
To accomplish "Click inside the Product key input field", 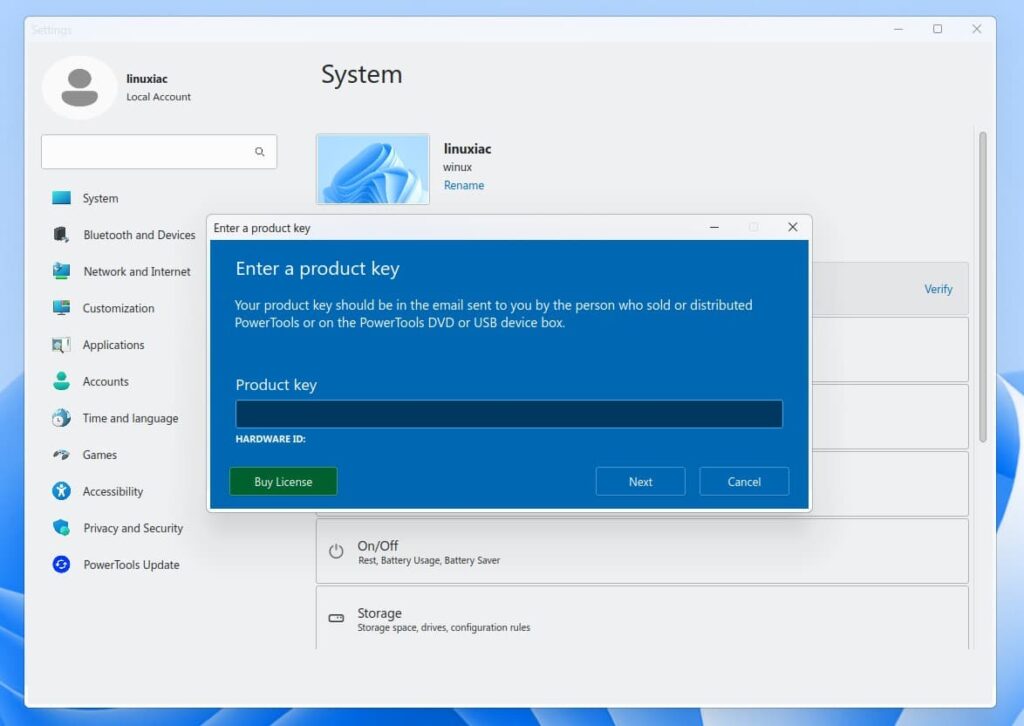I will pos(508,413).
